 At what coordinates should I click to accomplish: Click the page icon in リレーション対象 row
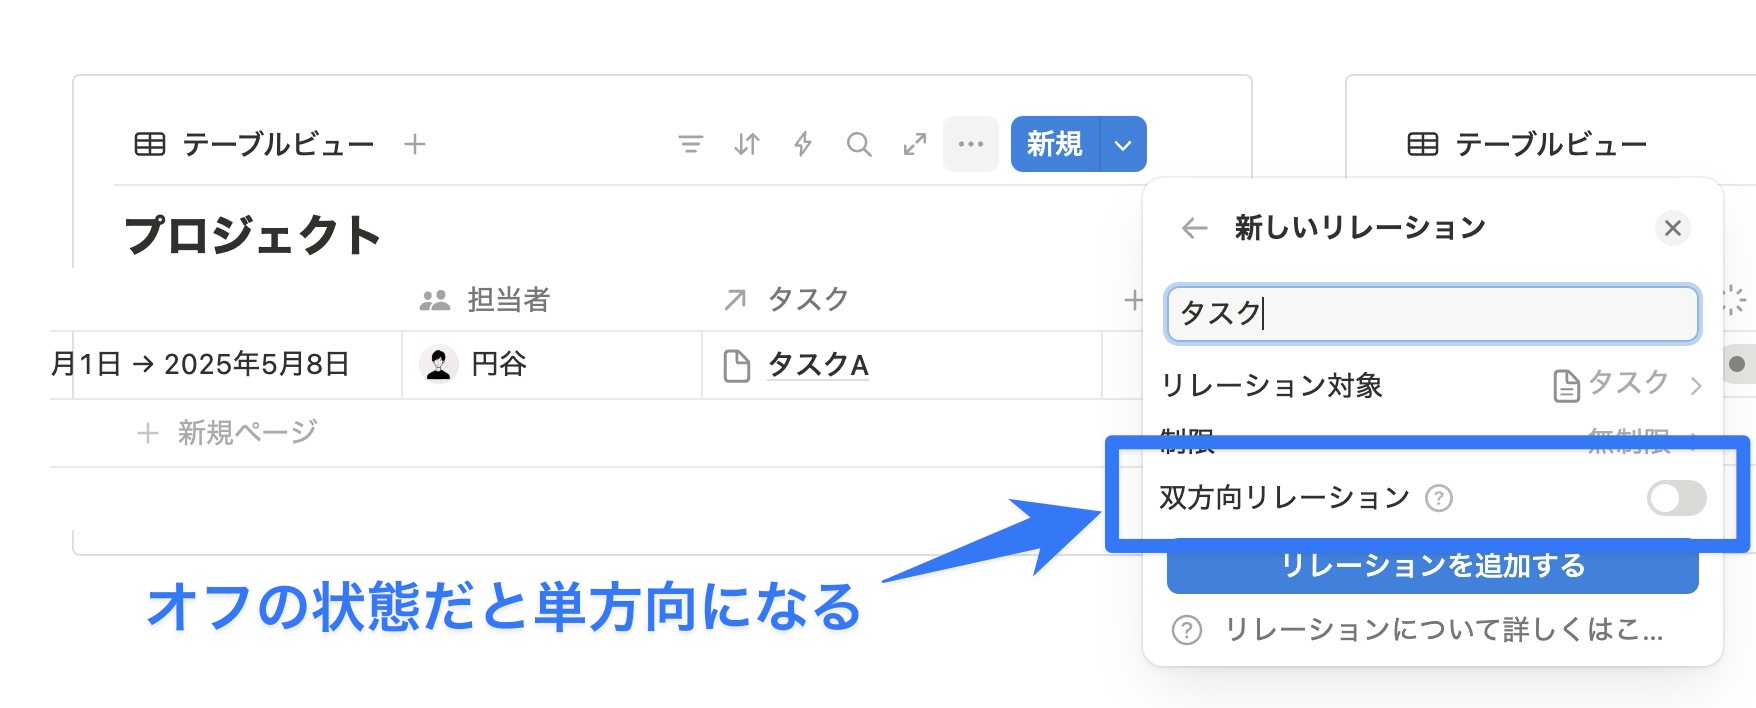(1566, 385)
